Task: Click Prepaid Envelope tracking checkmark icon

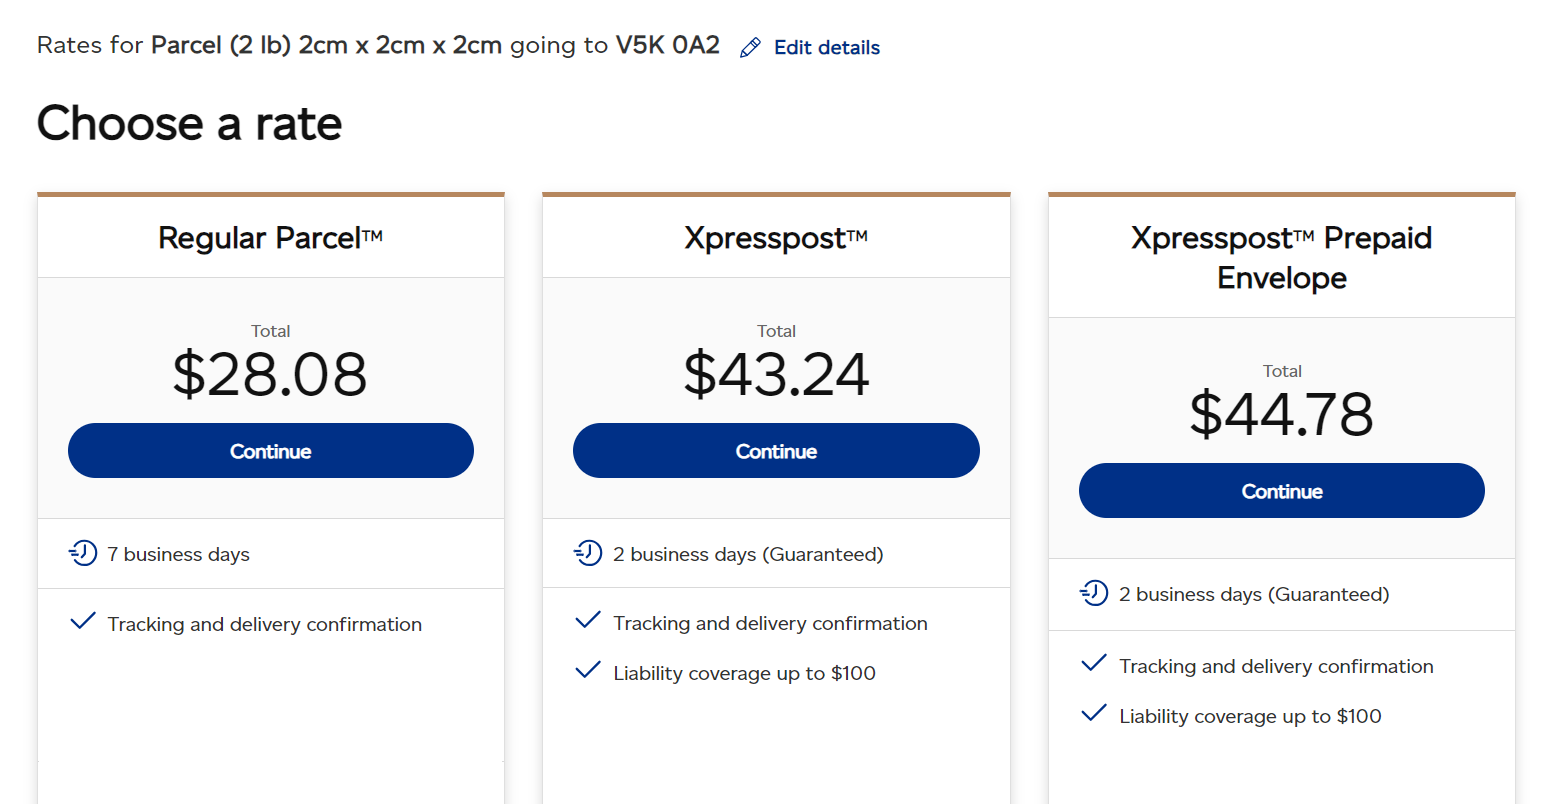Action: tap(1094, 664)
